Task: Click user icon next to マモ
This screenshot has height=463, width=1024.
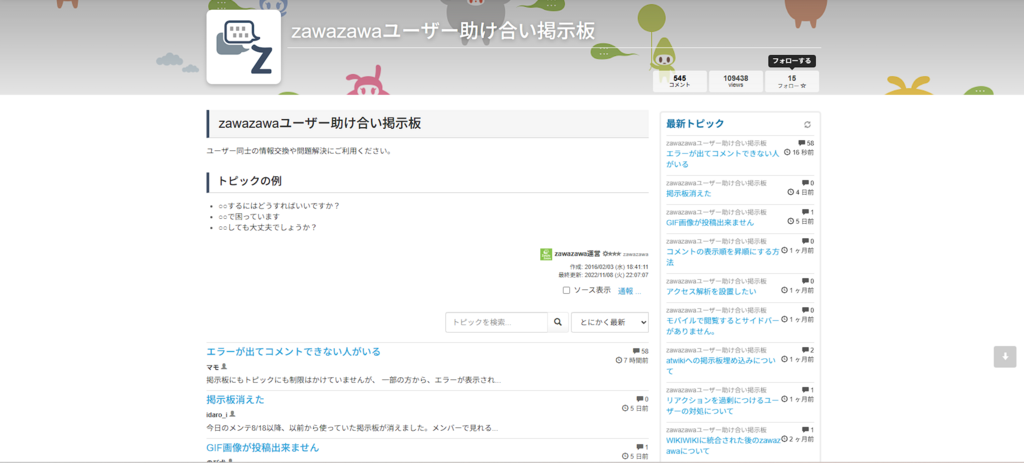Action: [224, 366]
